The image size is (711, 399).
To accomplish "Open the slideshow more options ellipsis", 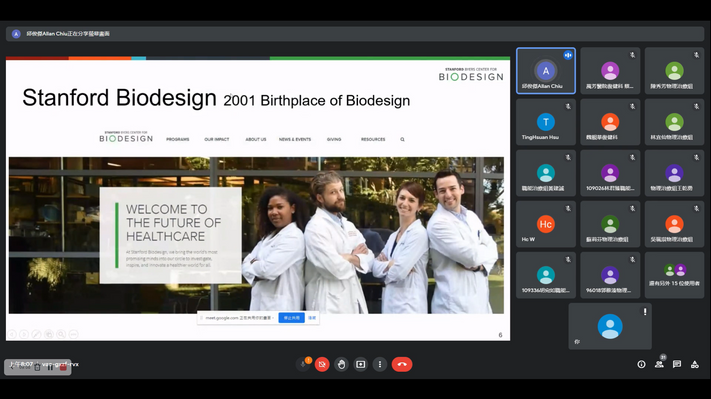I will coord(73,334).
